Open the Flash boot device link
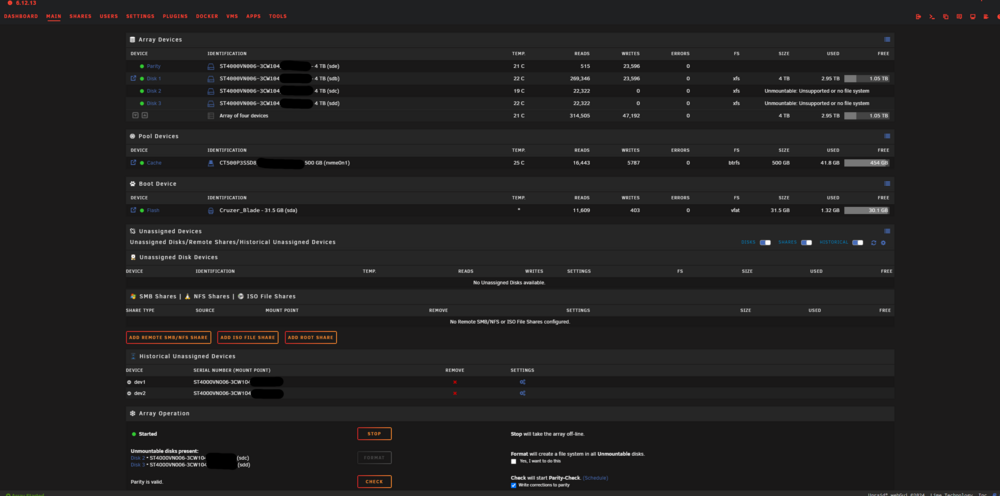The width and height of the screenshot is (1000, 496). pos(153,210)
